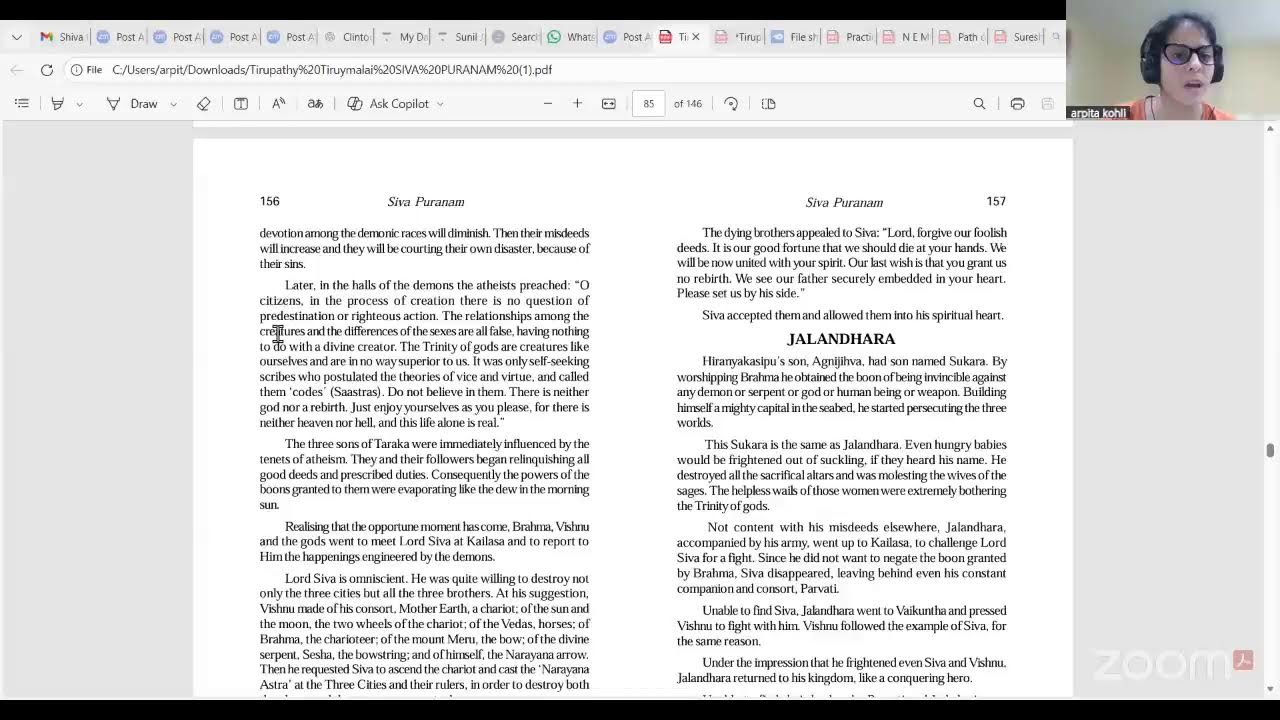The image size is (1280, 720).
Task: Open the File sh tab
Action: click(796, 37)
